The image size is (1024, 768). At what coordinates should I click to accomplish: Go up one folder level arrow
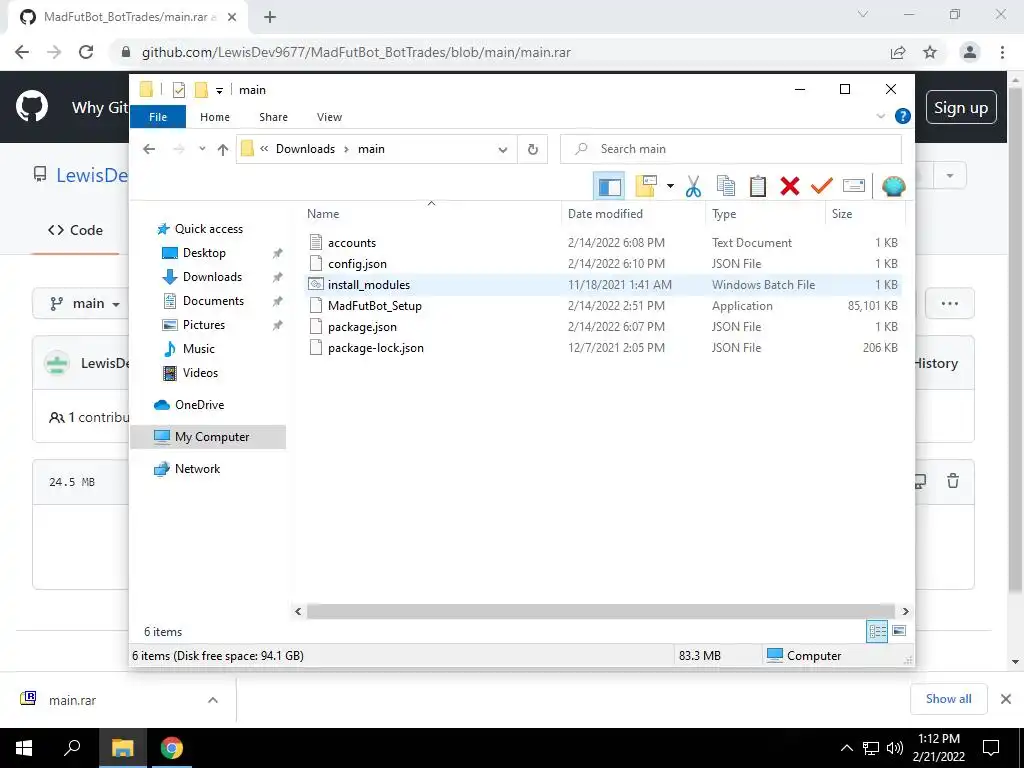click(223, 150)
